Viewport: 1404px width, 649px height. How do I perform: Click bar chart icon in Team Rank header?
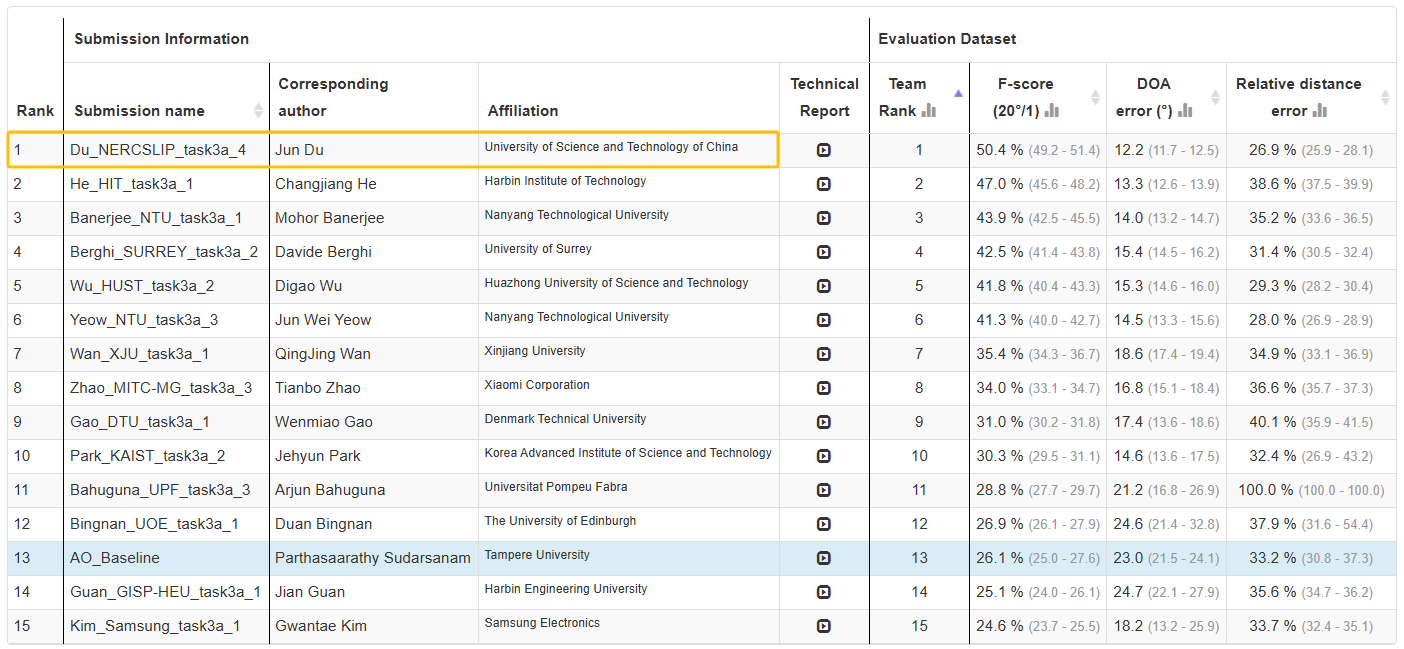tap(928, 111)
